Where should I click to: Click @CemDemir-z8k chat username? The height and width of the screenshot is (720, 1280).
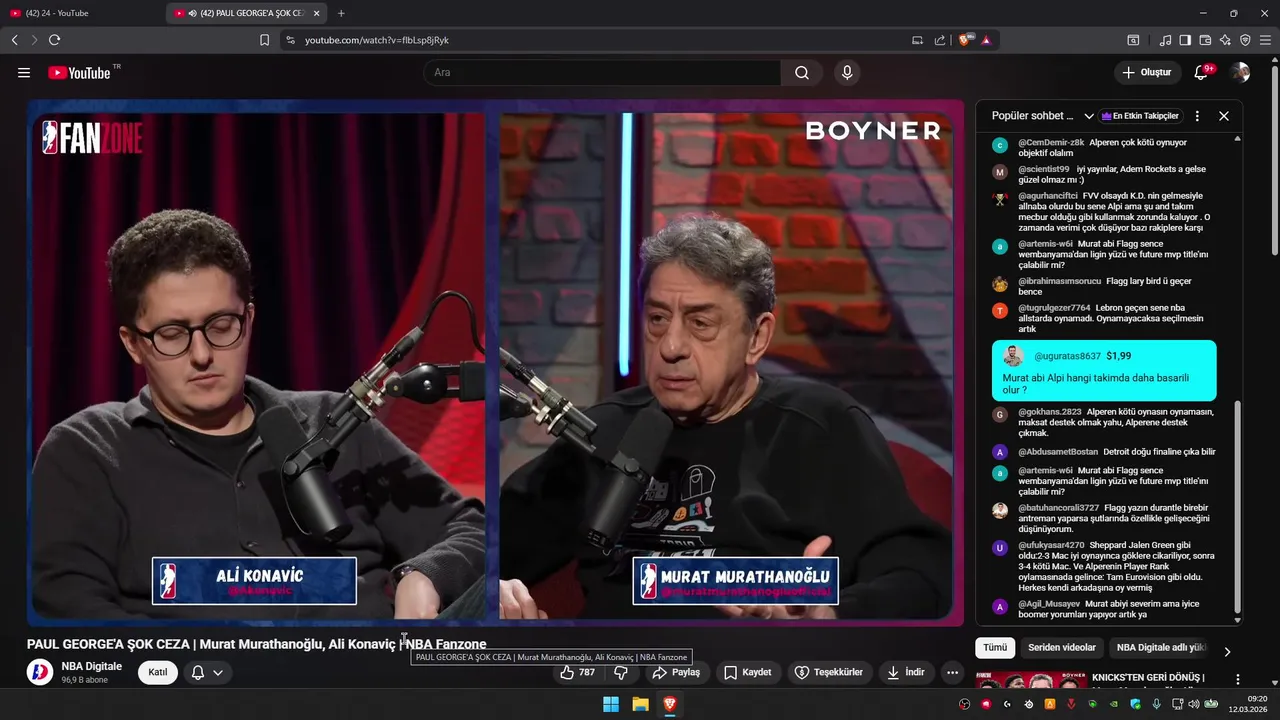click(1051, 143)
